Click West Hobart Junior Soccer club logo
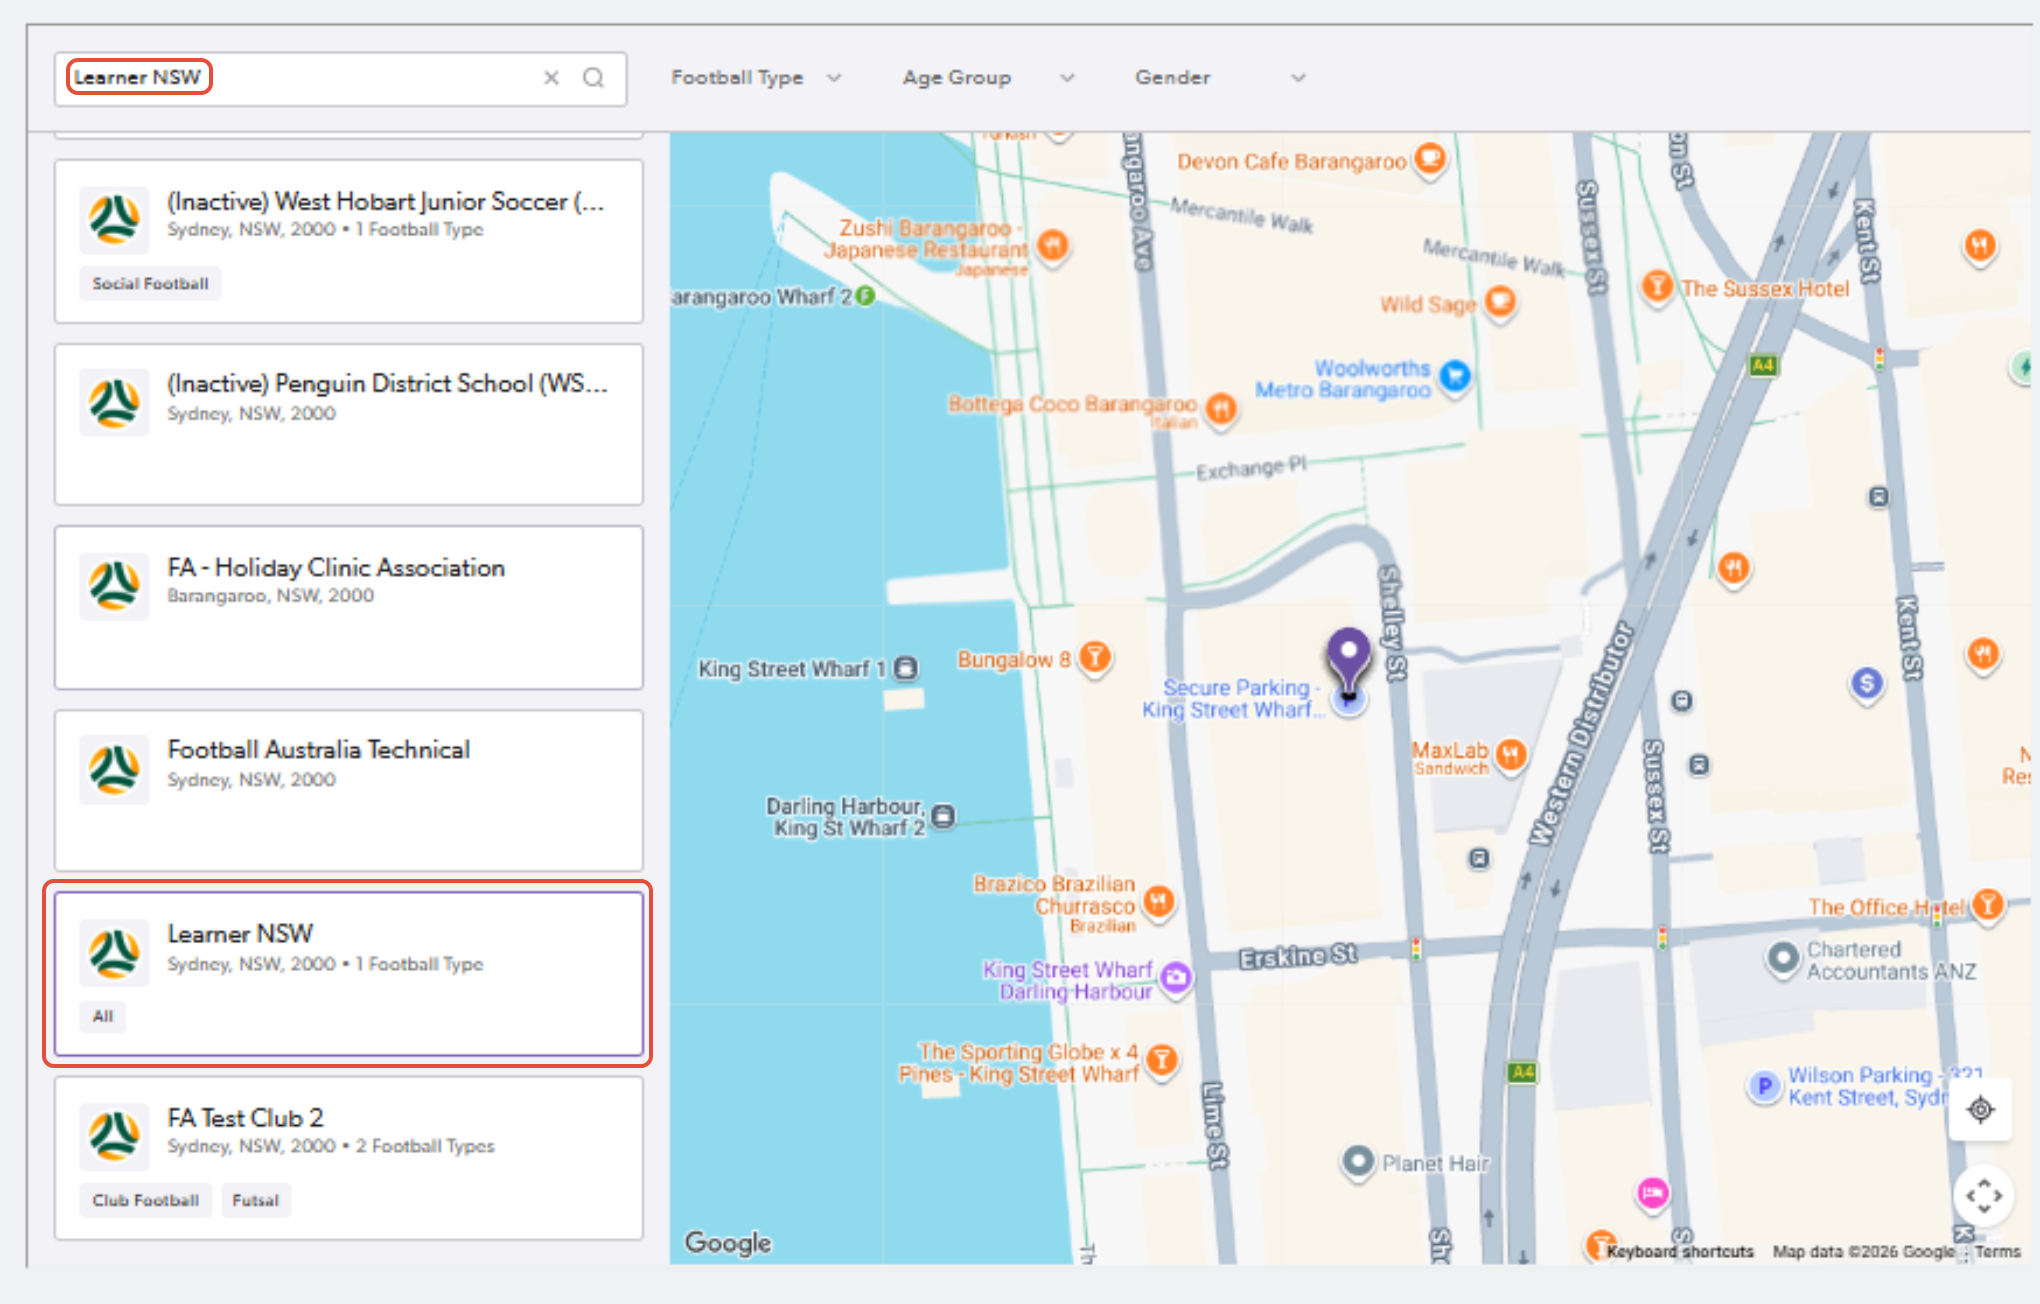Screen dimensions: 2040x1304 coord(115,220)
